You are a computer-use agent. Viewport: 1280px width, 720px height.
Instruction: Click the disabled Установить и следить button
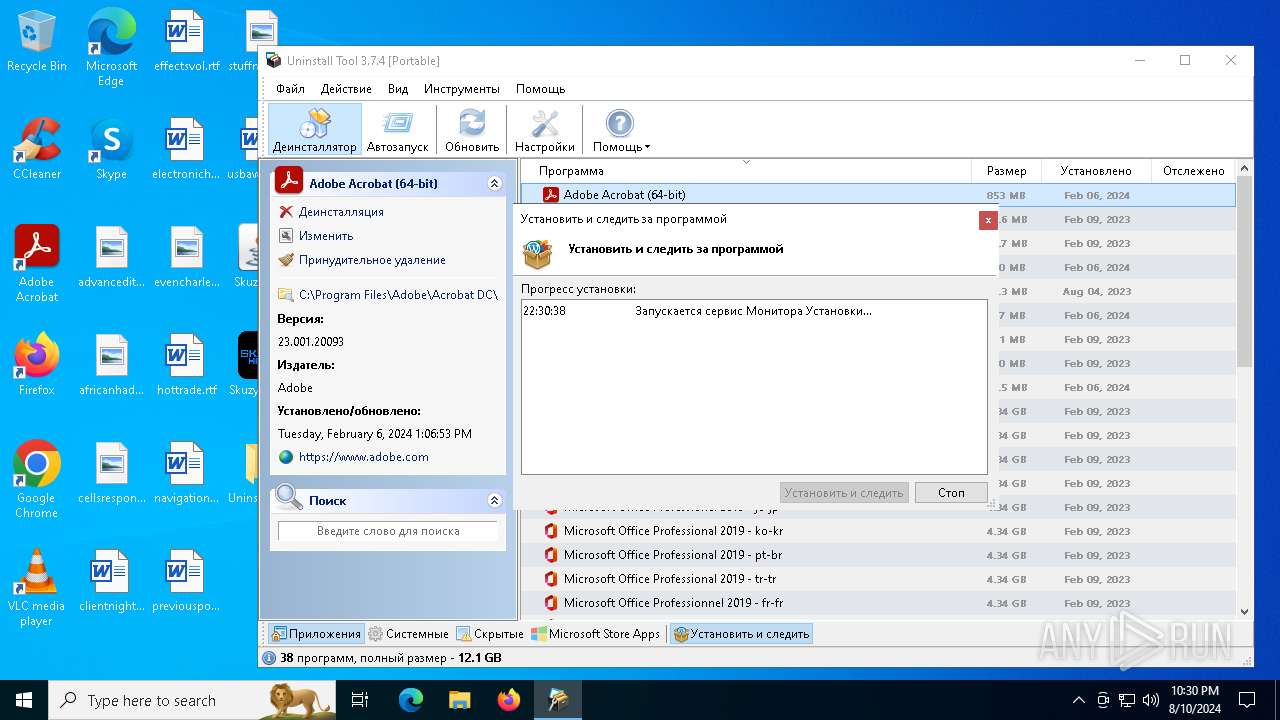pyautogui.click(x=844, y=493)
